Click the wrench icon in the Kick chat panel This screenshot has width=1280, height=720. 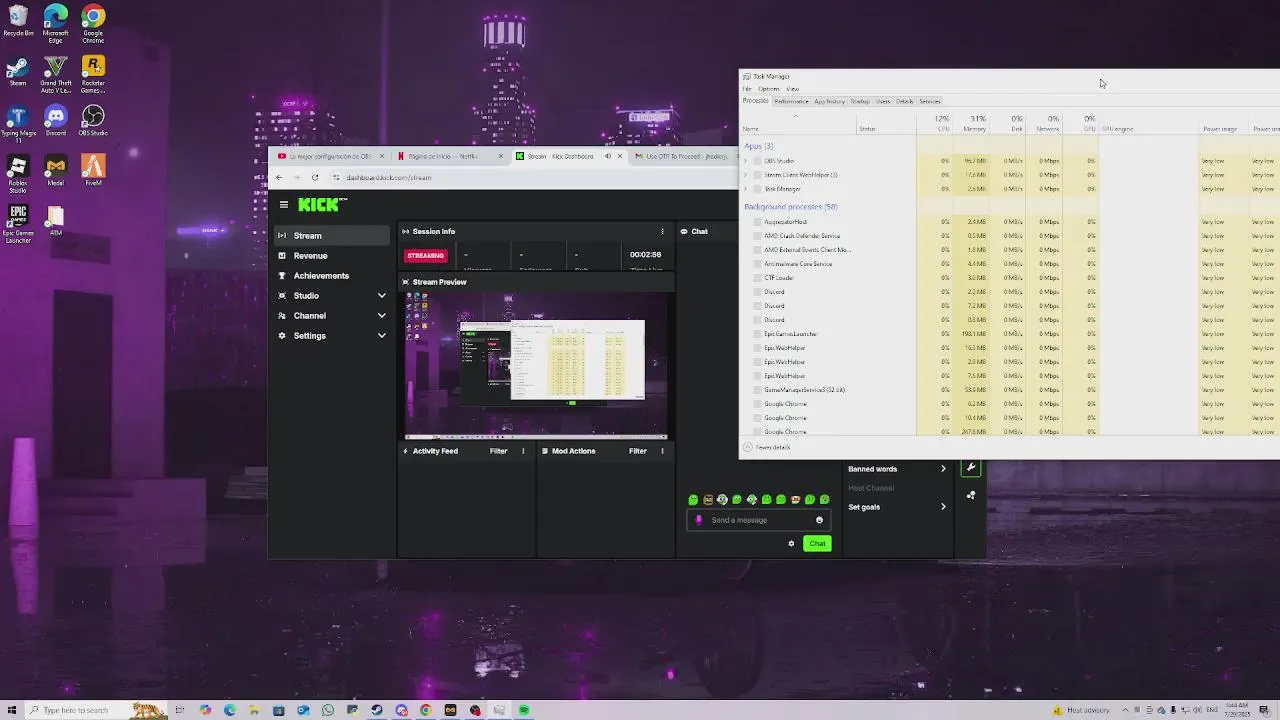pos(971,468)
